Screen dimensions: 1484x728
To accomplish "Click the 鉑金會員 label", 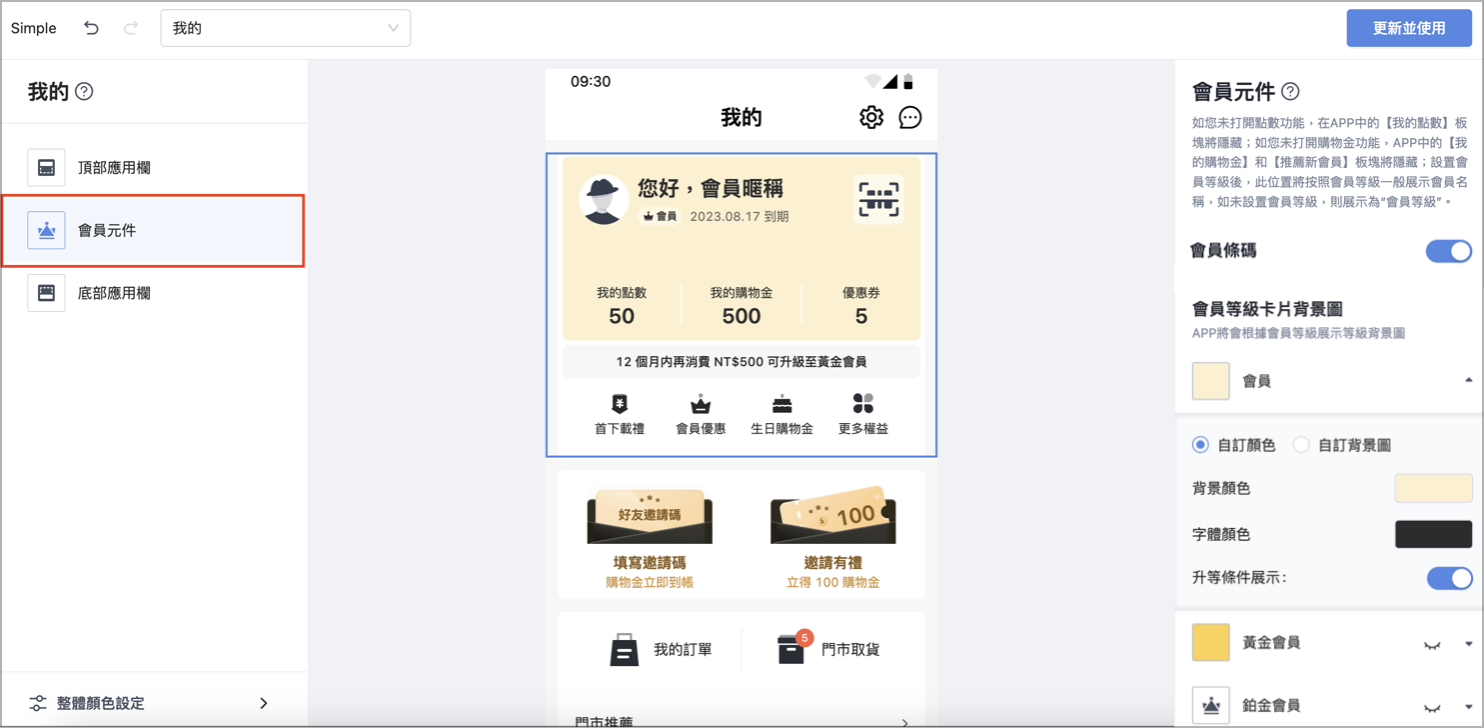I will [1271, 705].
